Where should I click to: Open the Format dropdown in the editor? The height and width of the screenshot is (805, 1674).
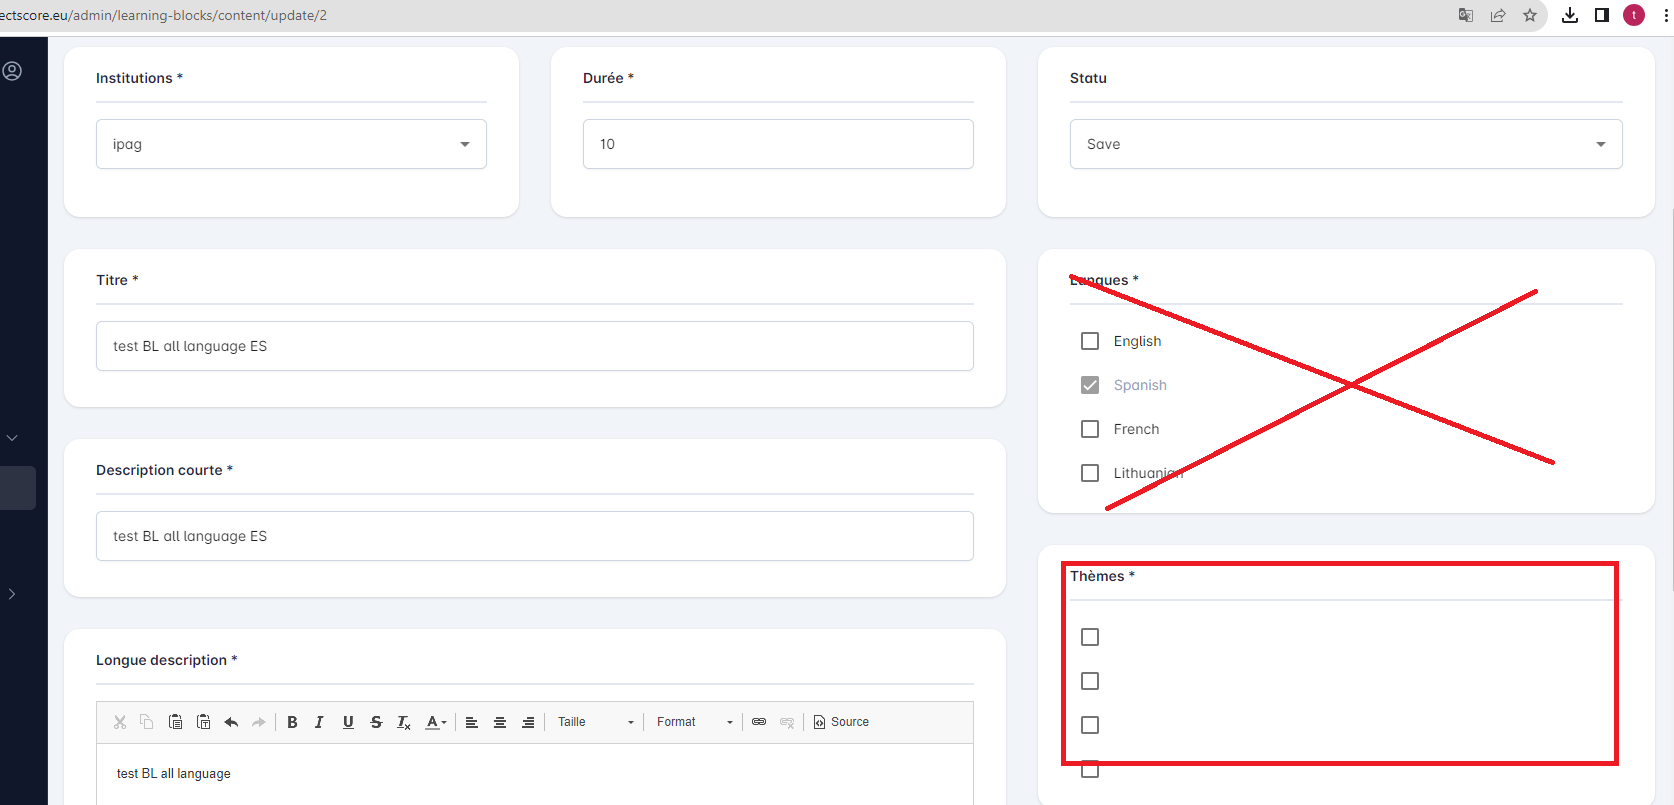coord(694,722)
